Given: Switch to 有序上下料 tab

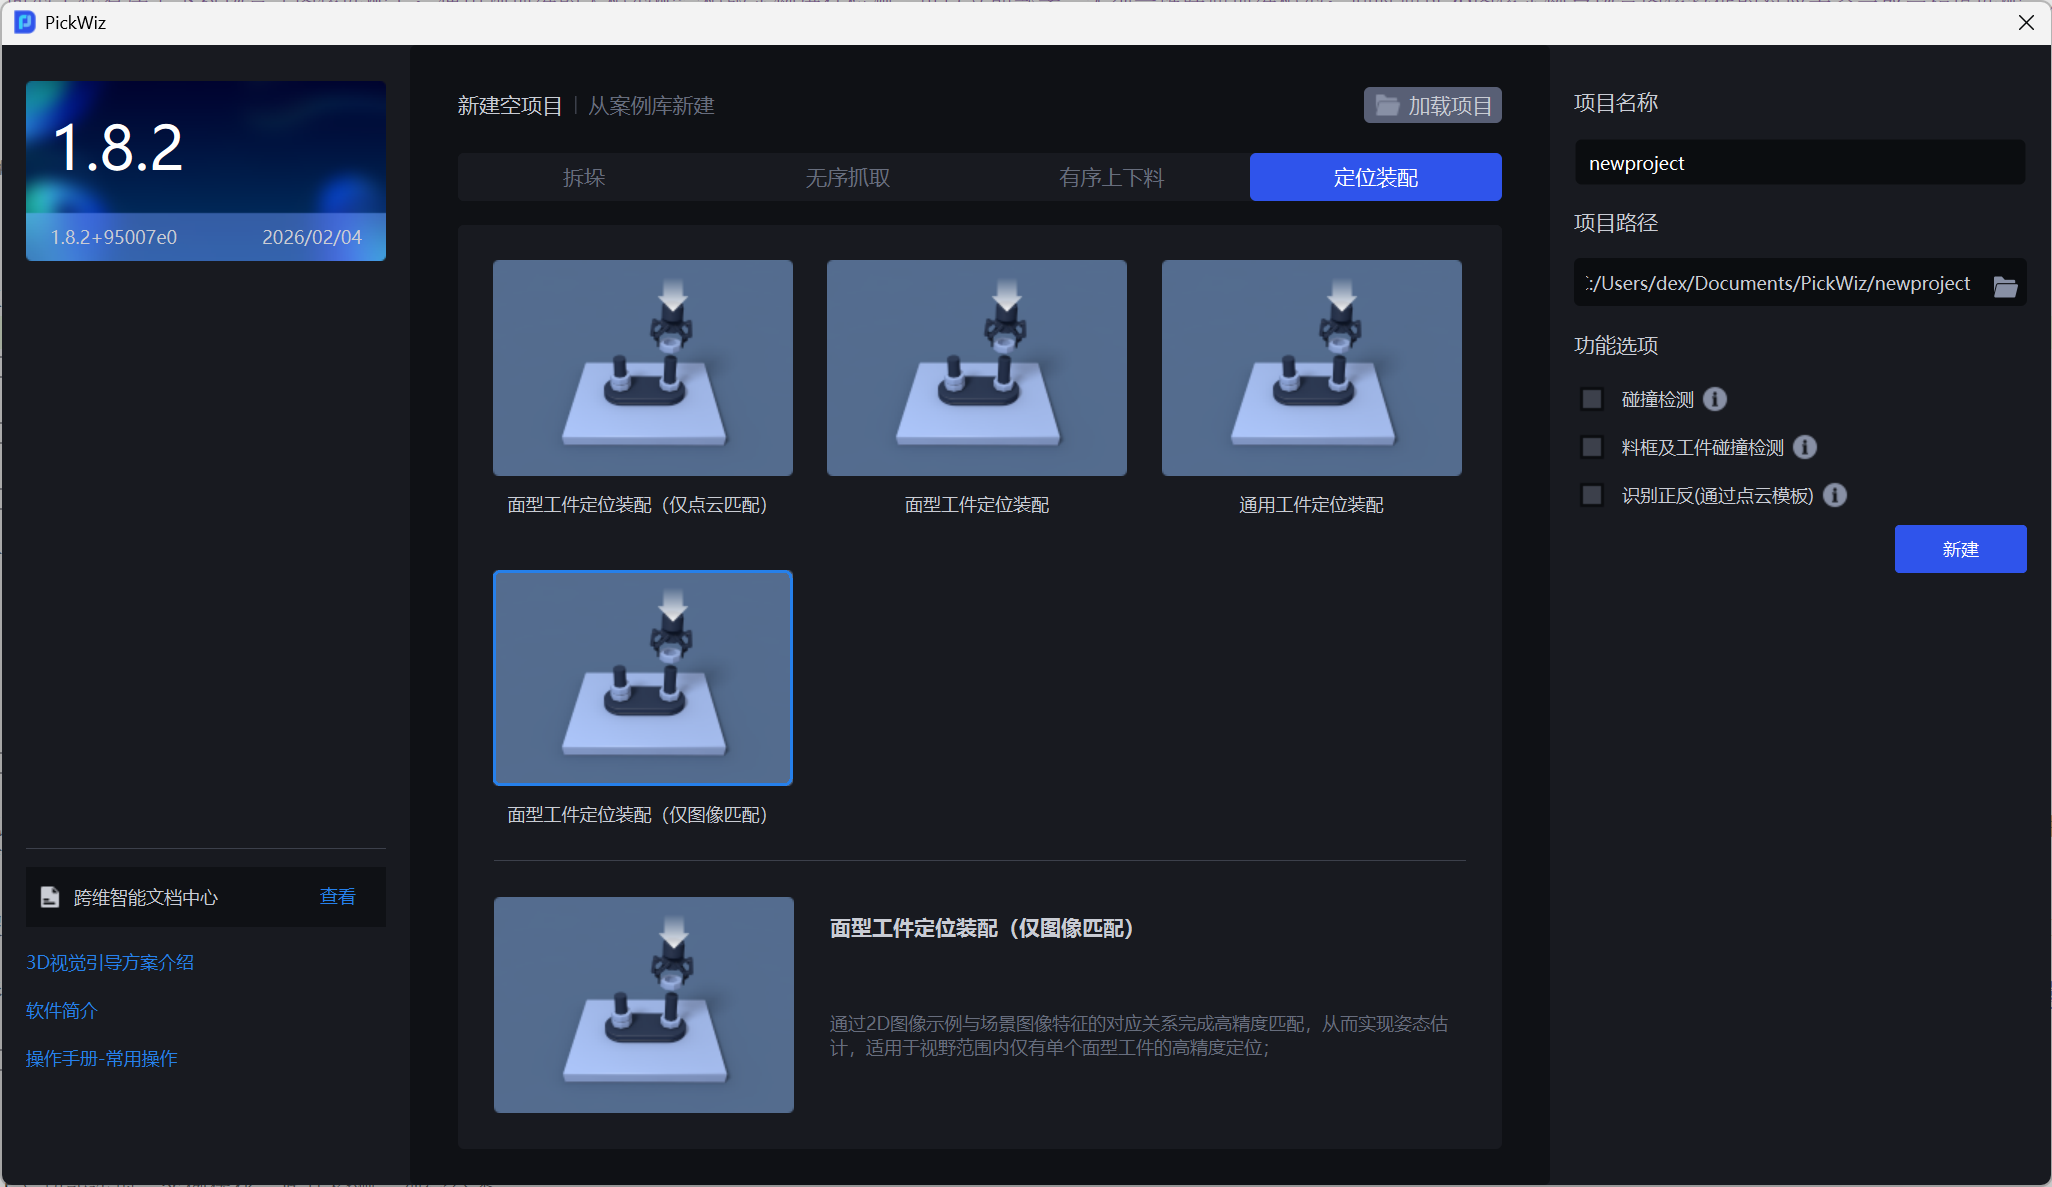Looking at the screenshot, I should 1112,177.
